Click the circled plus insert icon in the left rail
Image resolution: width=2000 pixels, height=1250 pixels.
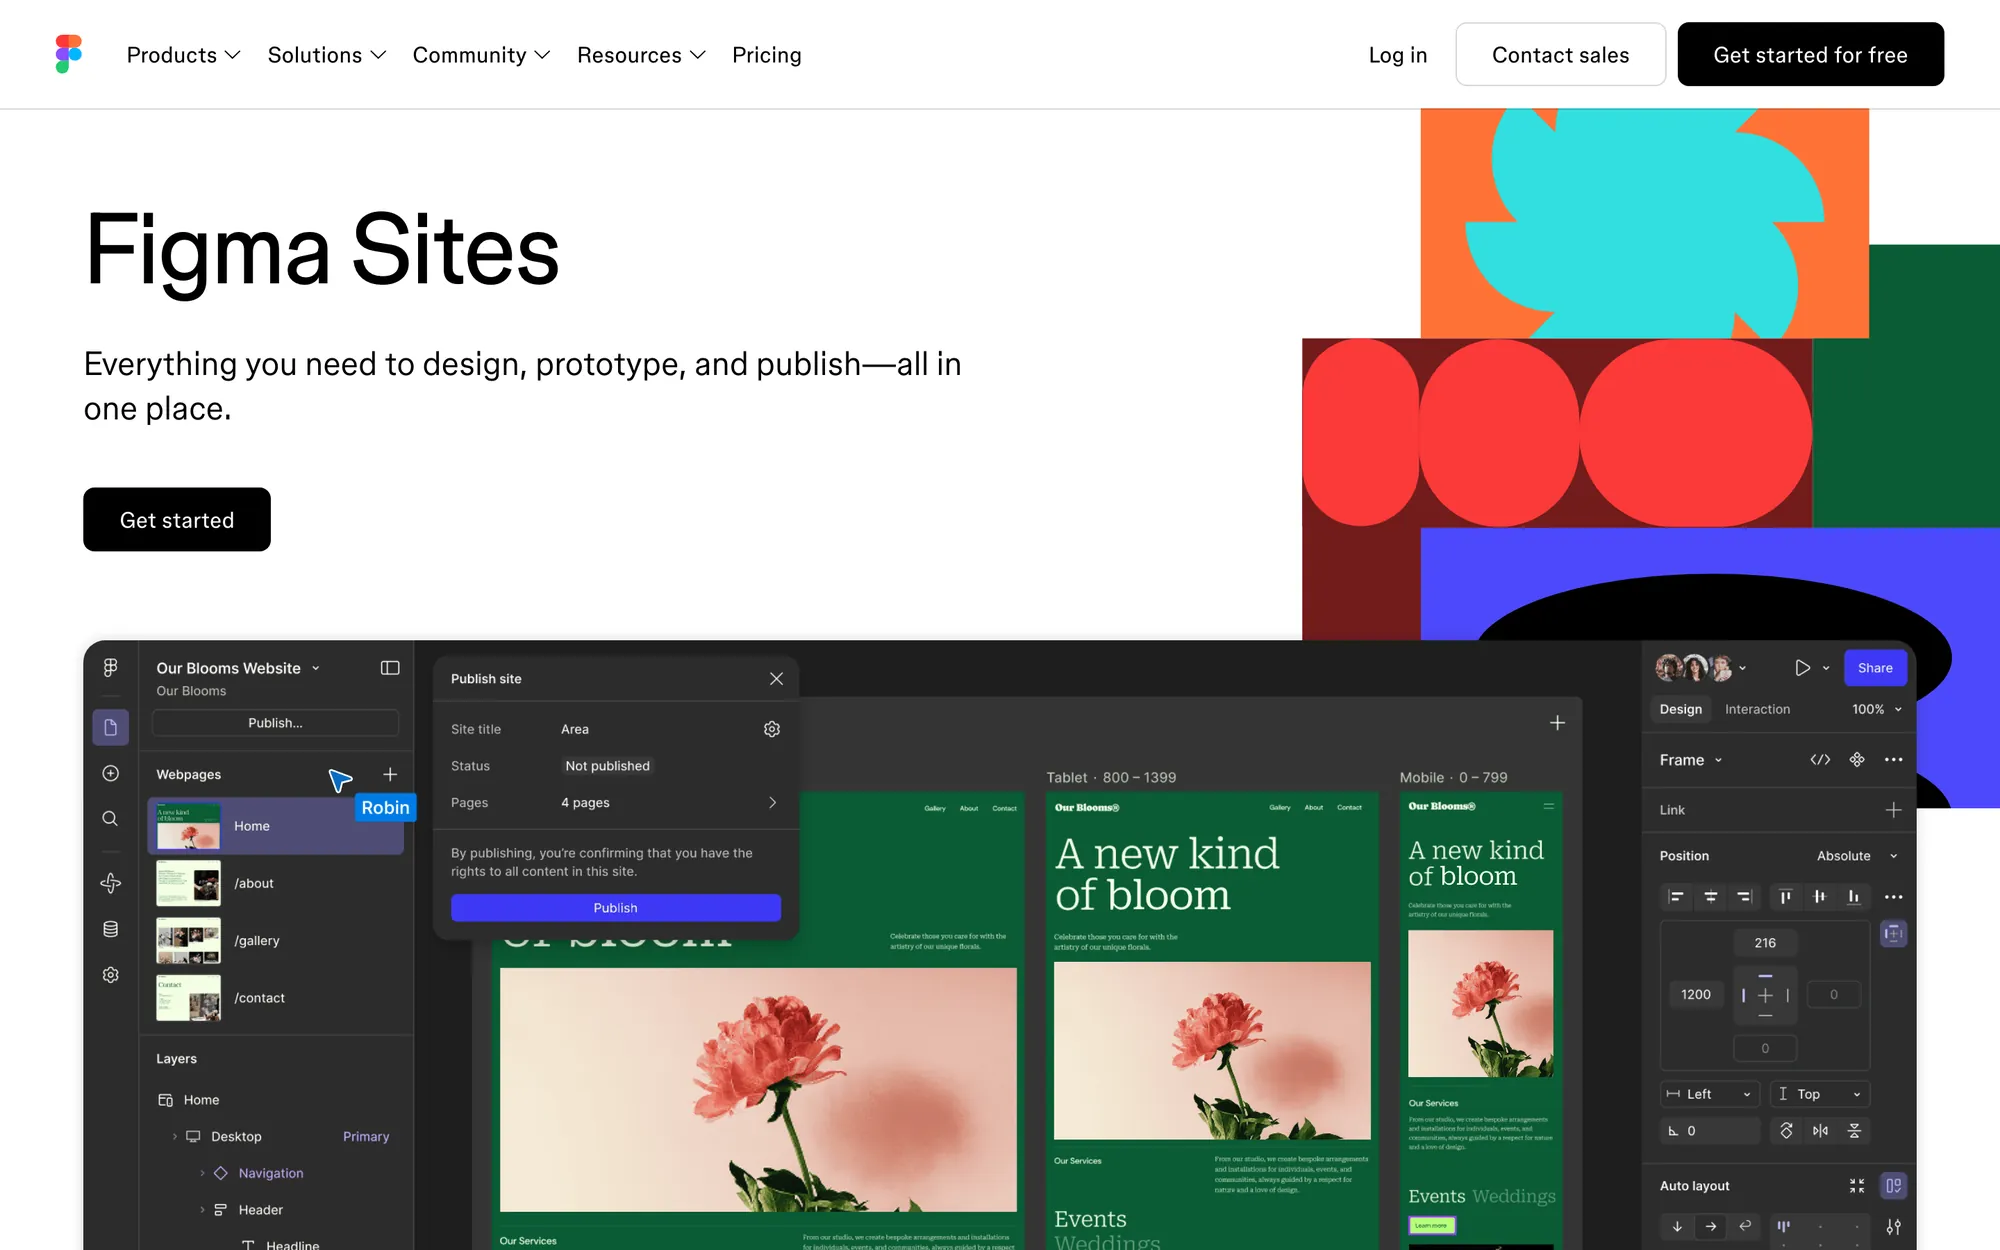[x=111, y=773]
